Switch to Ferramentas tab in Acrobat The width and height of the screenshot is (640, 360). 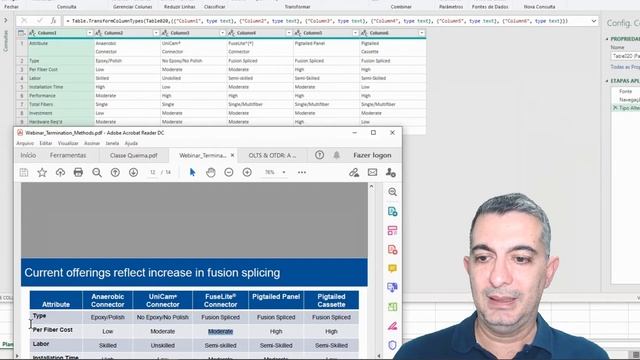[68, 155]
